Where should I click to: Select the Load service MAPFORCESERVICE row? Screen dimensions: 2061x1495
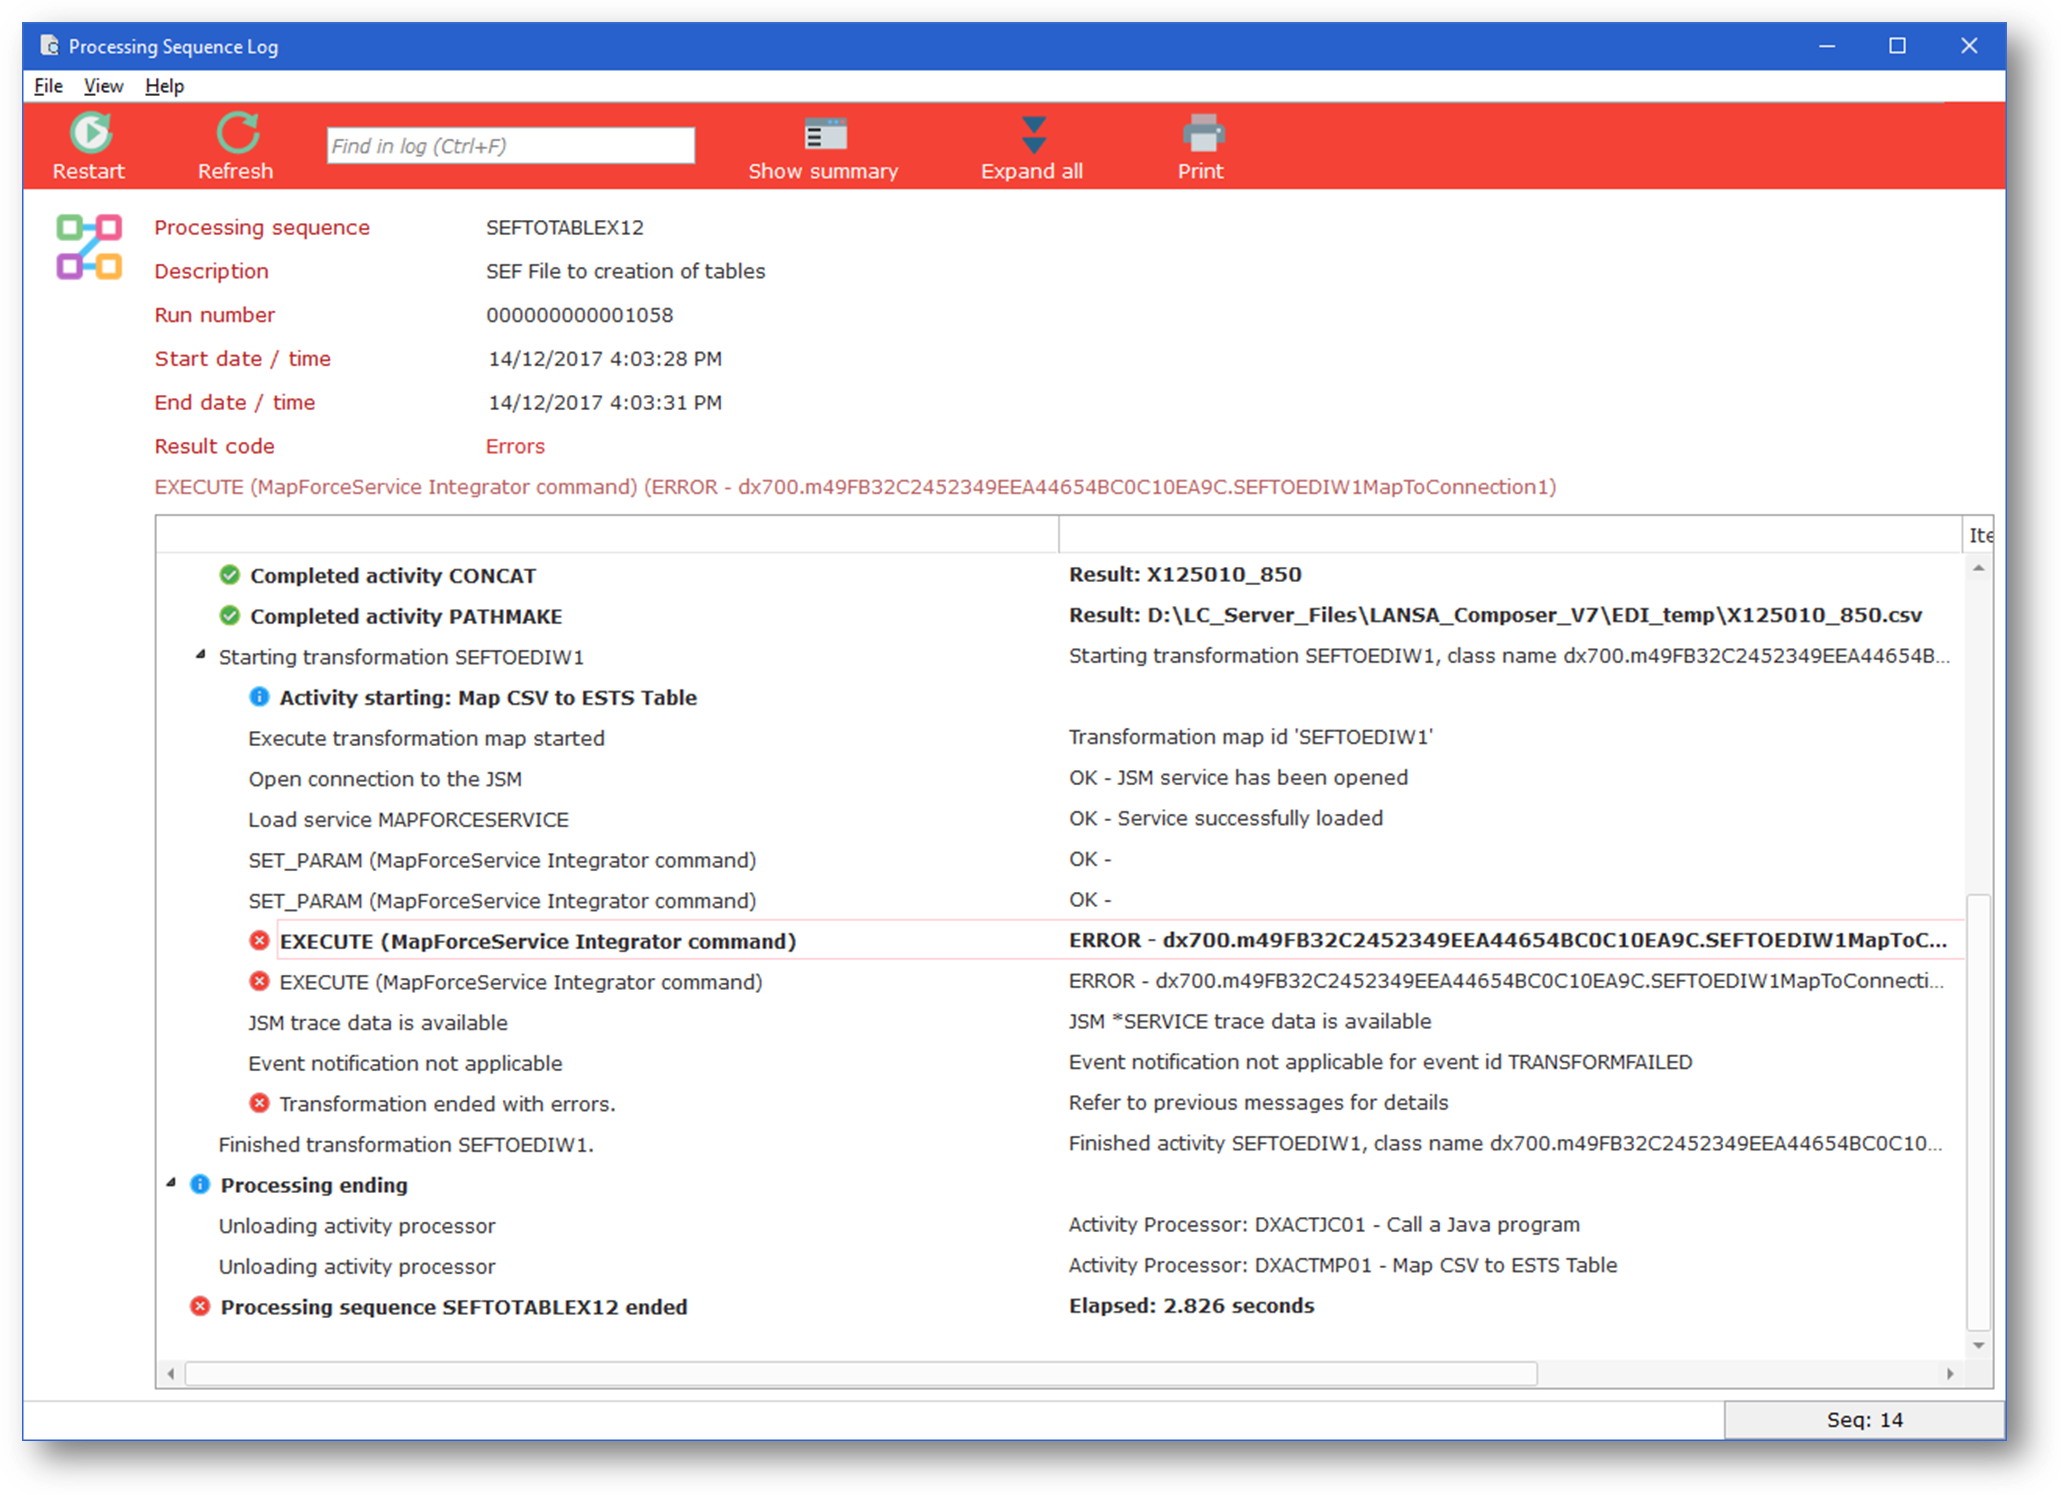coord(408,819)
